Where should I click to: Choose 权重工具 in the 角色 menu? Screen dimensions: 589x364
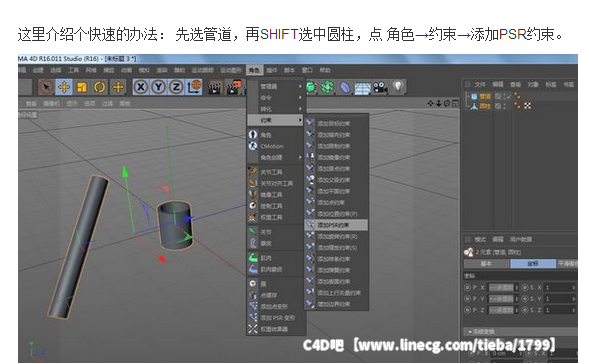271,217
